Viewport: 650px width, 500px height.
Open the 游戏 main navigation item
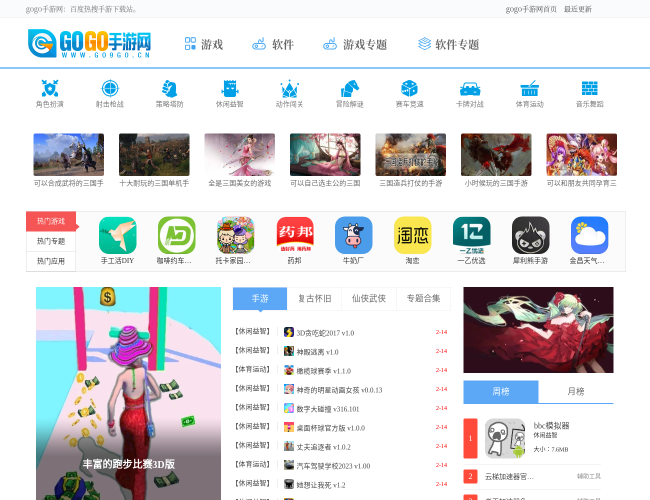click(x=204, y=44)
